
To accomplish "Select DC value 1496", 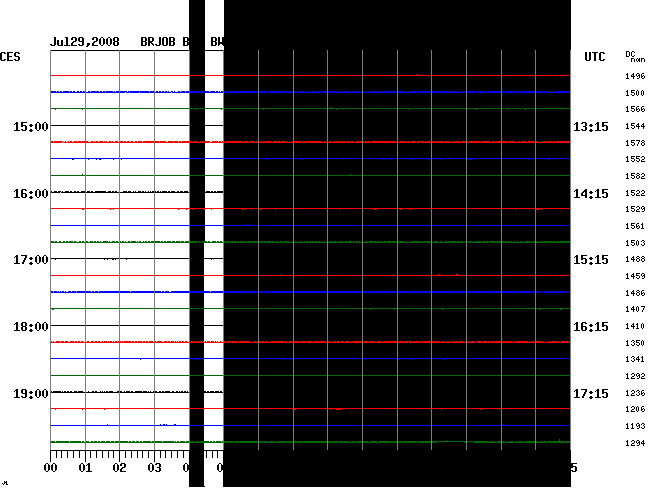I will pos(635,76).
